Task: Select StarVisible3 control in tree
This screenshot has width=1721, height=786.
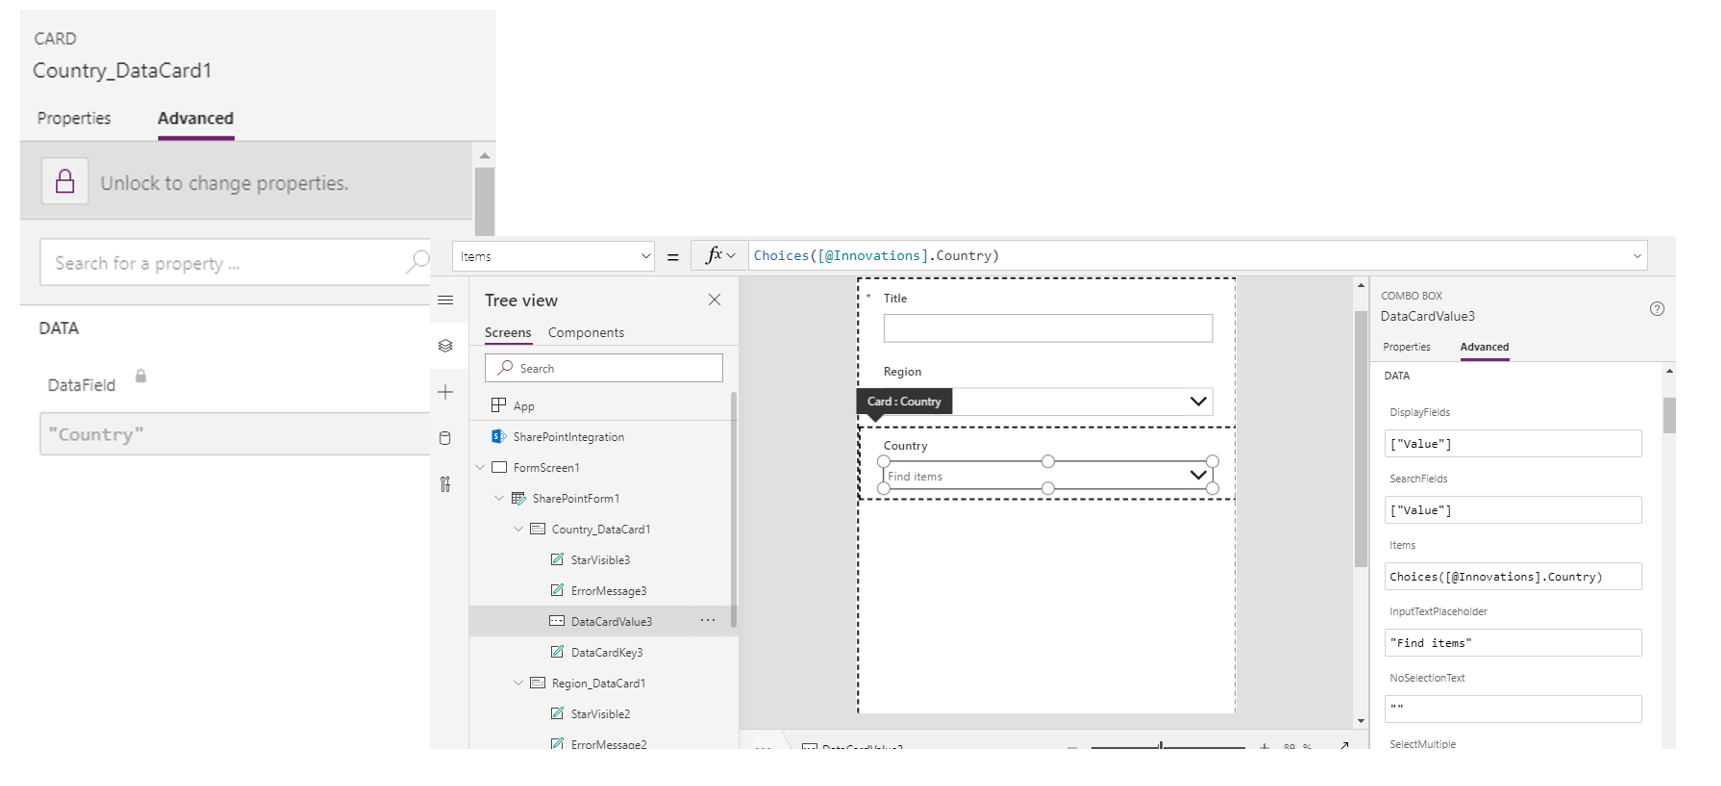Action: (600, 560)
